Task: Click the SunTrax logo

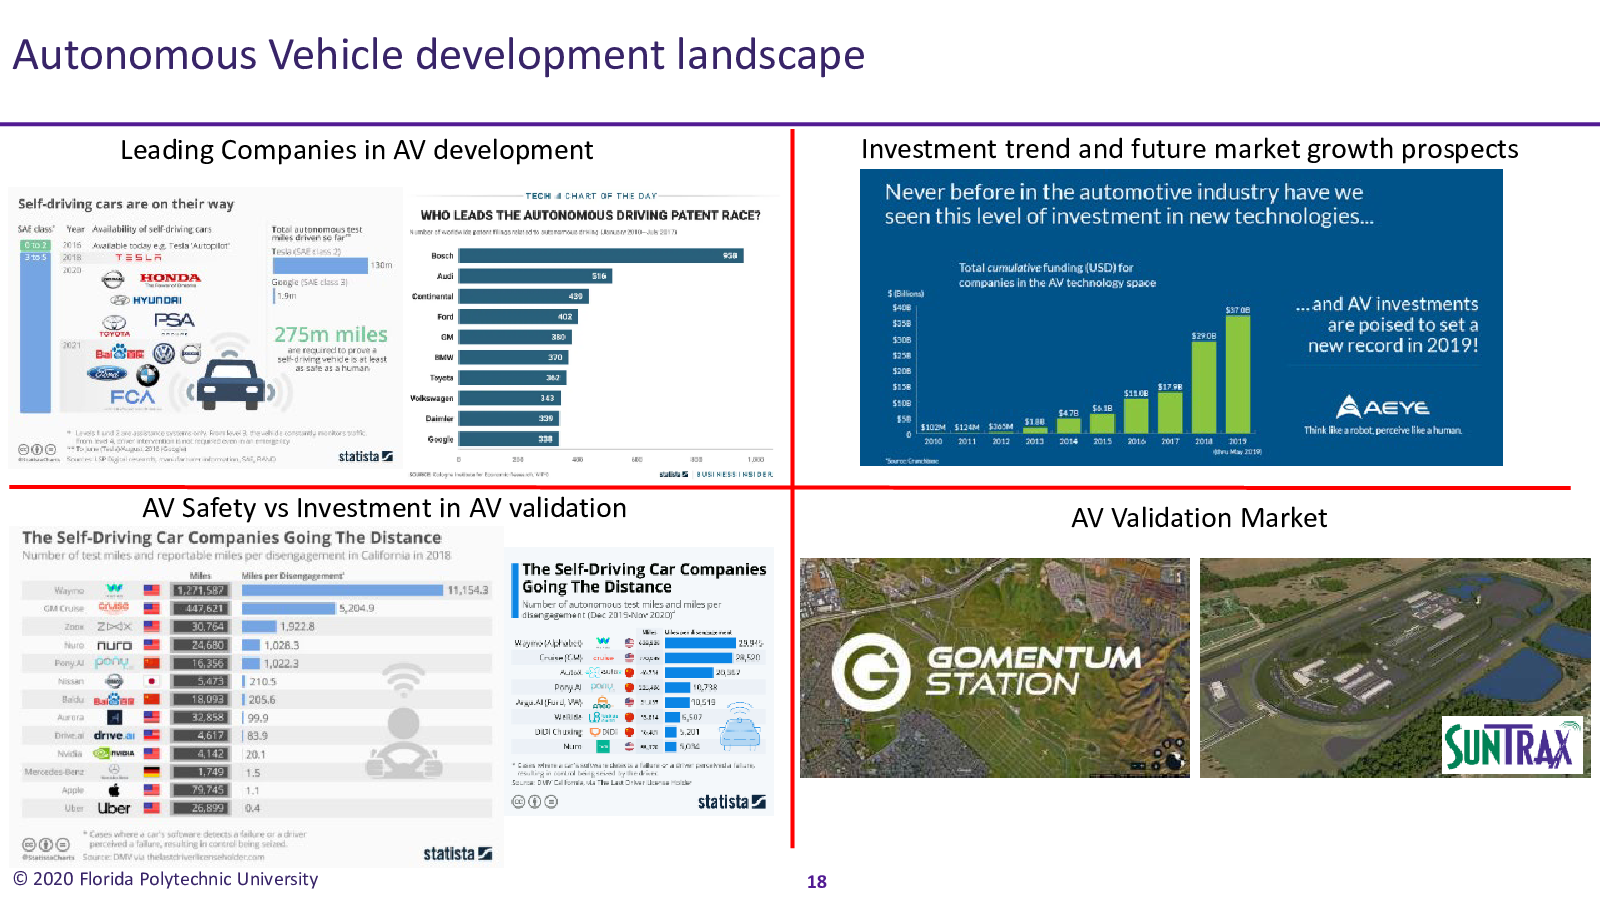Action: pyautogui.click(x=1512, y=745)
